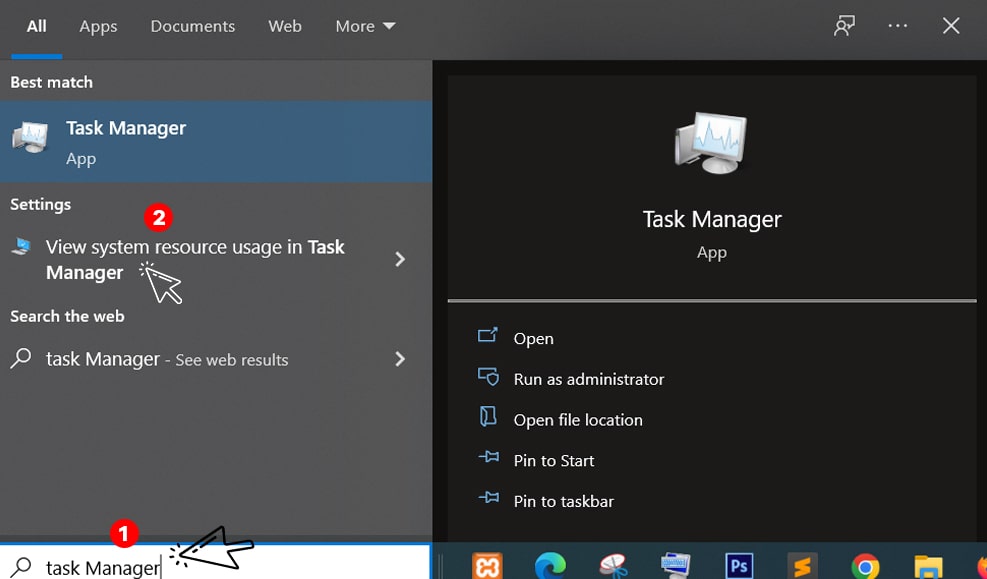Choose Open file location

click(x=578, y=420)
